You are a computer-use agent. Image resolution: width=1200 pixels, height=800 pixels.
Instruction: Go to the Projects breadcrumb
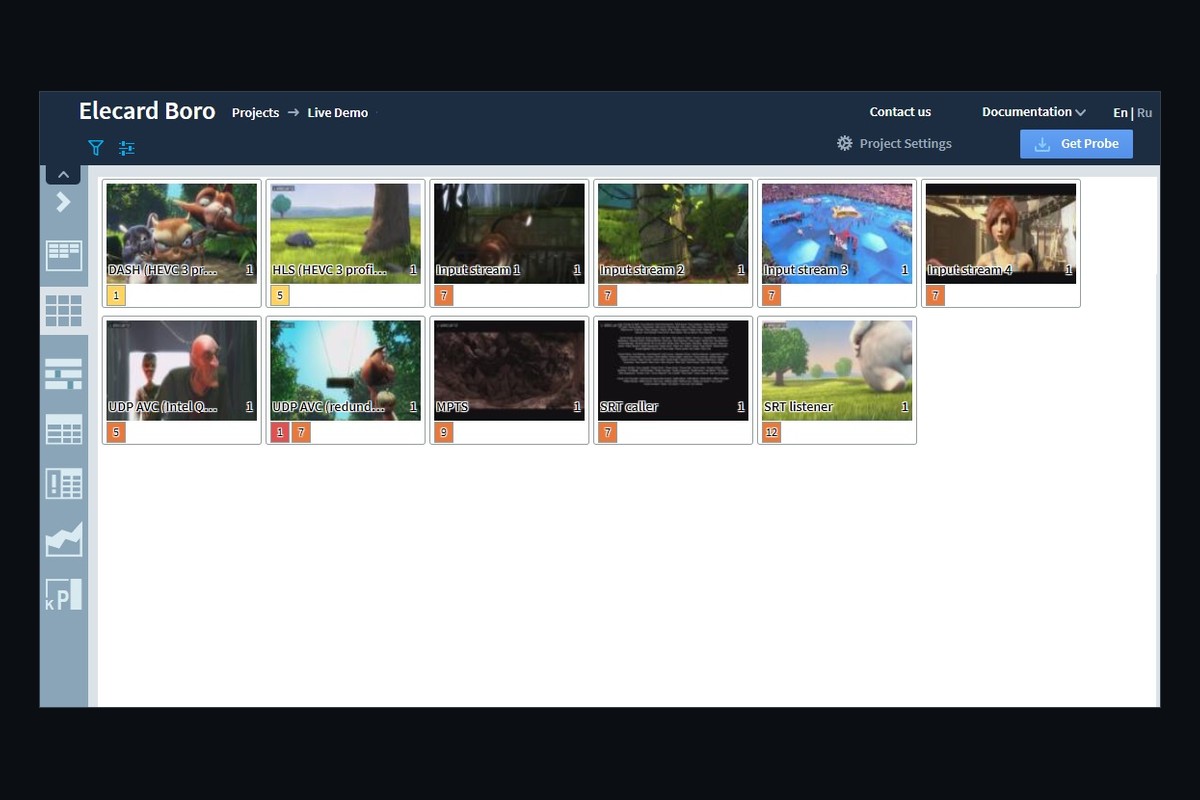click(255, 113)
